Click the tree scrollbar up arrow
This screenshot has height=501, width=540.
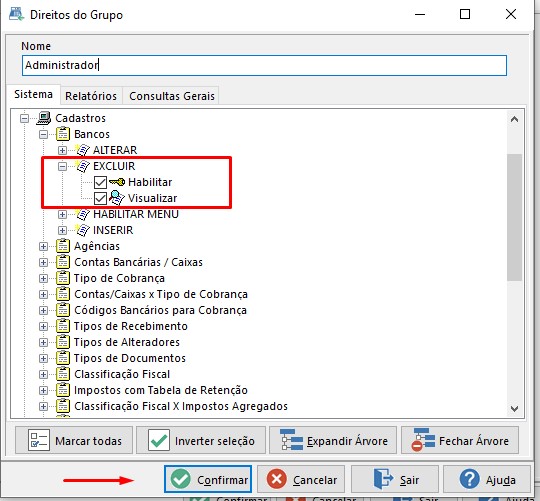click(x=515, y=119)
